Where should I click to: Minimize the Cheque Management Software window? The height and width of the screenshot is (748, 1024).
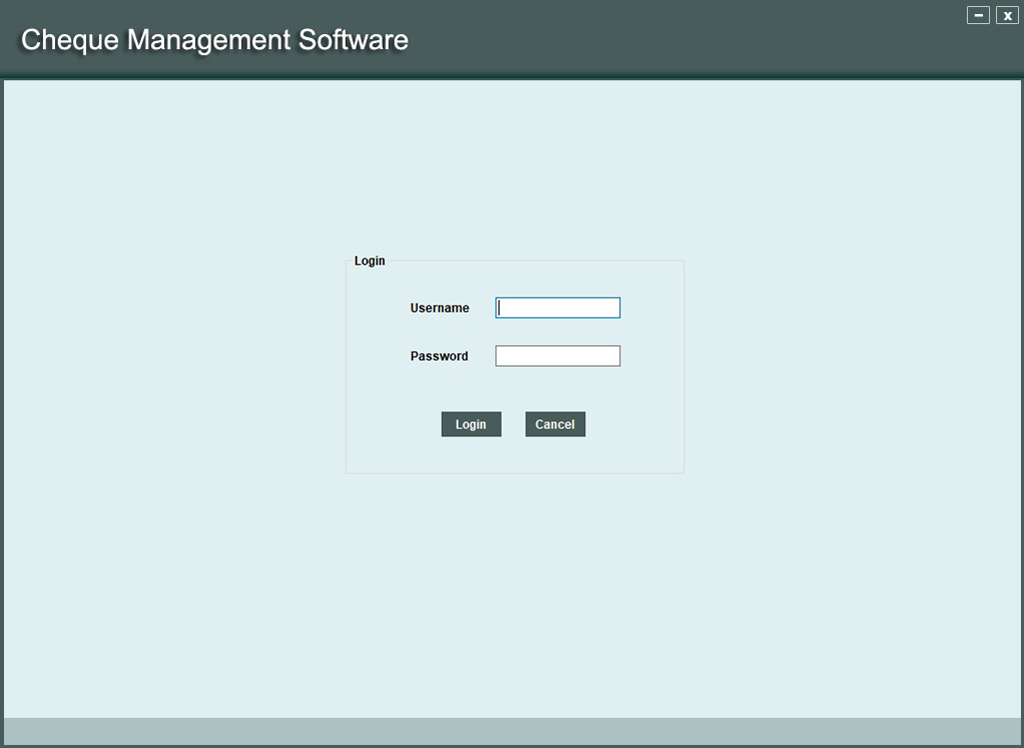tap(978, 15)
